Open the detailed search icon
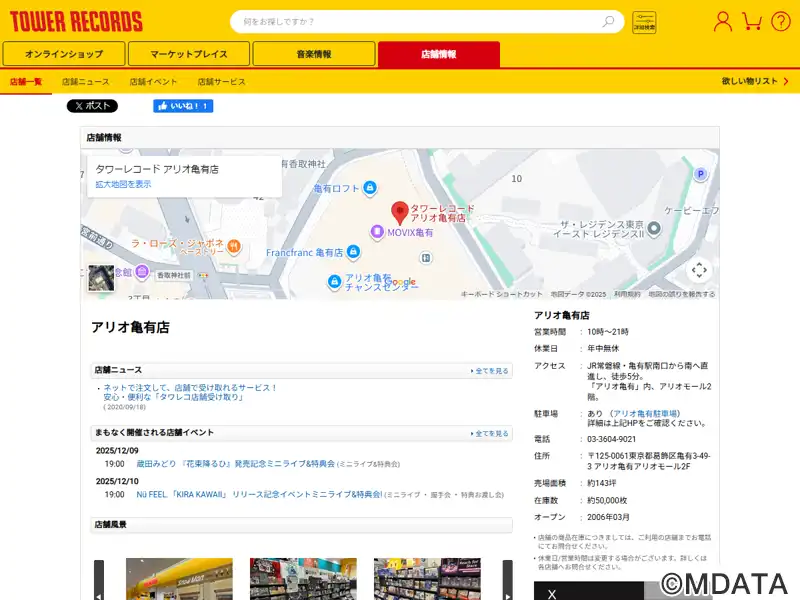The height and width of the screenshot is (600, 800). [644, 22]
